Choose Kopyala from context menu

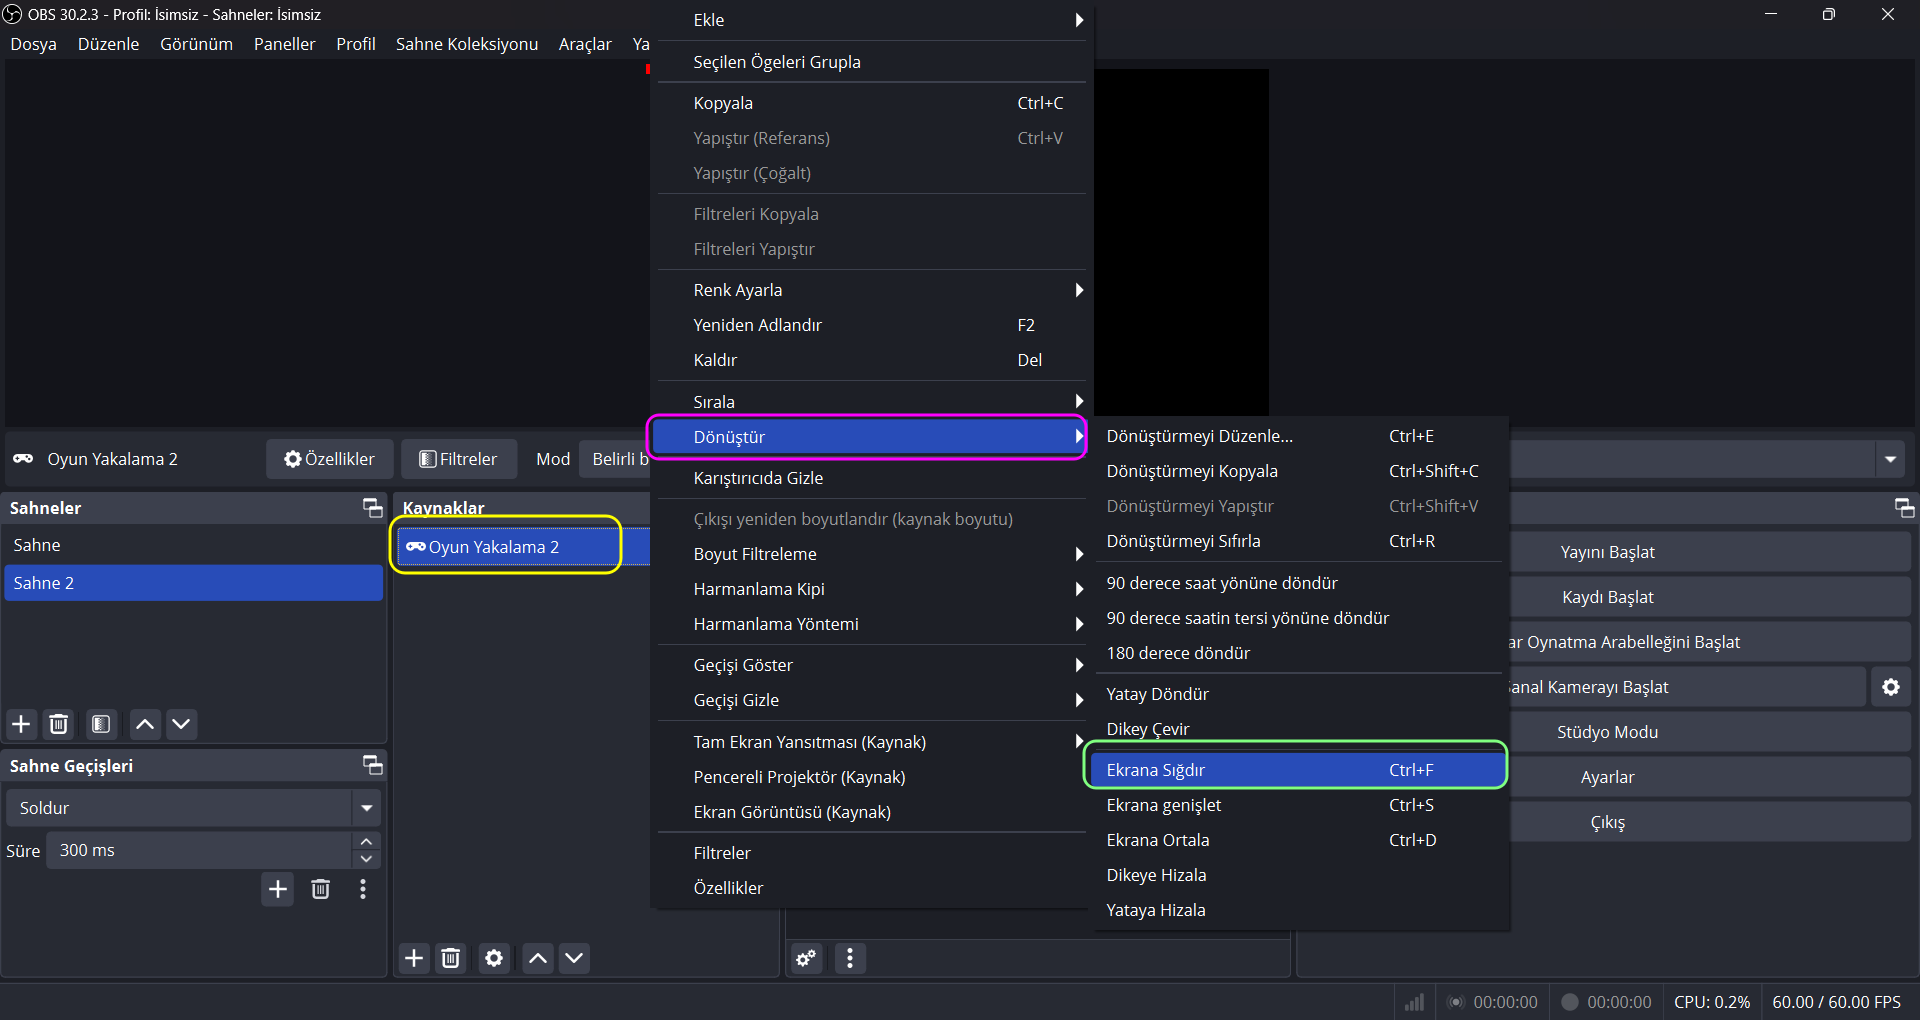[872, 103]
